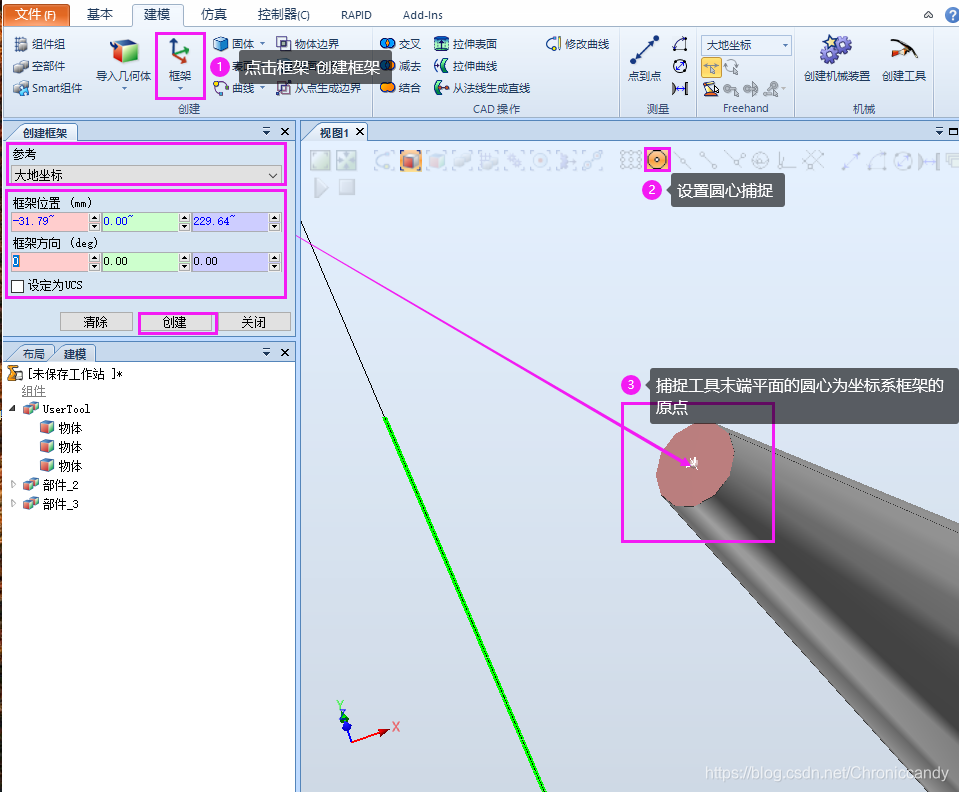Viewport: 959px width, 792px height.
Task: Toggle snap to grid icon
Action: tap(630, 160)
